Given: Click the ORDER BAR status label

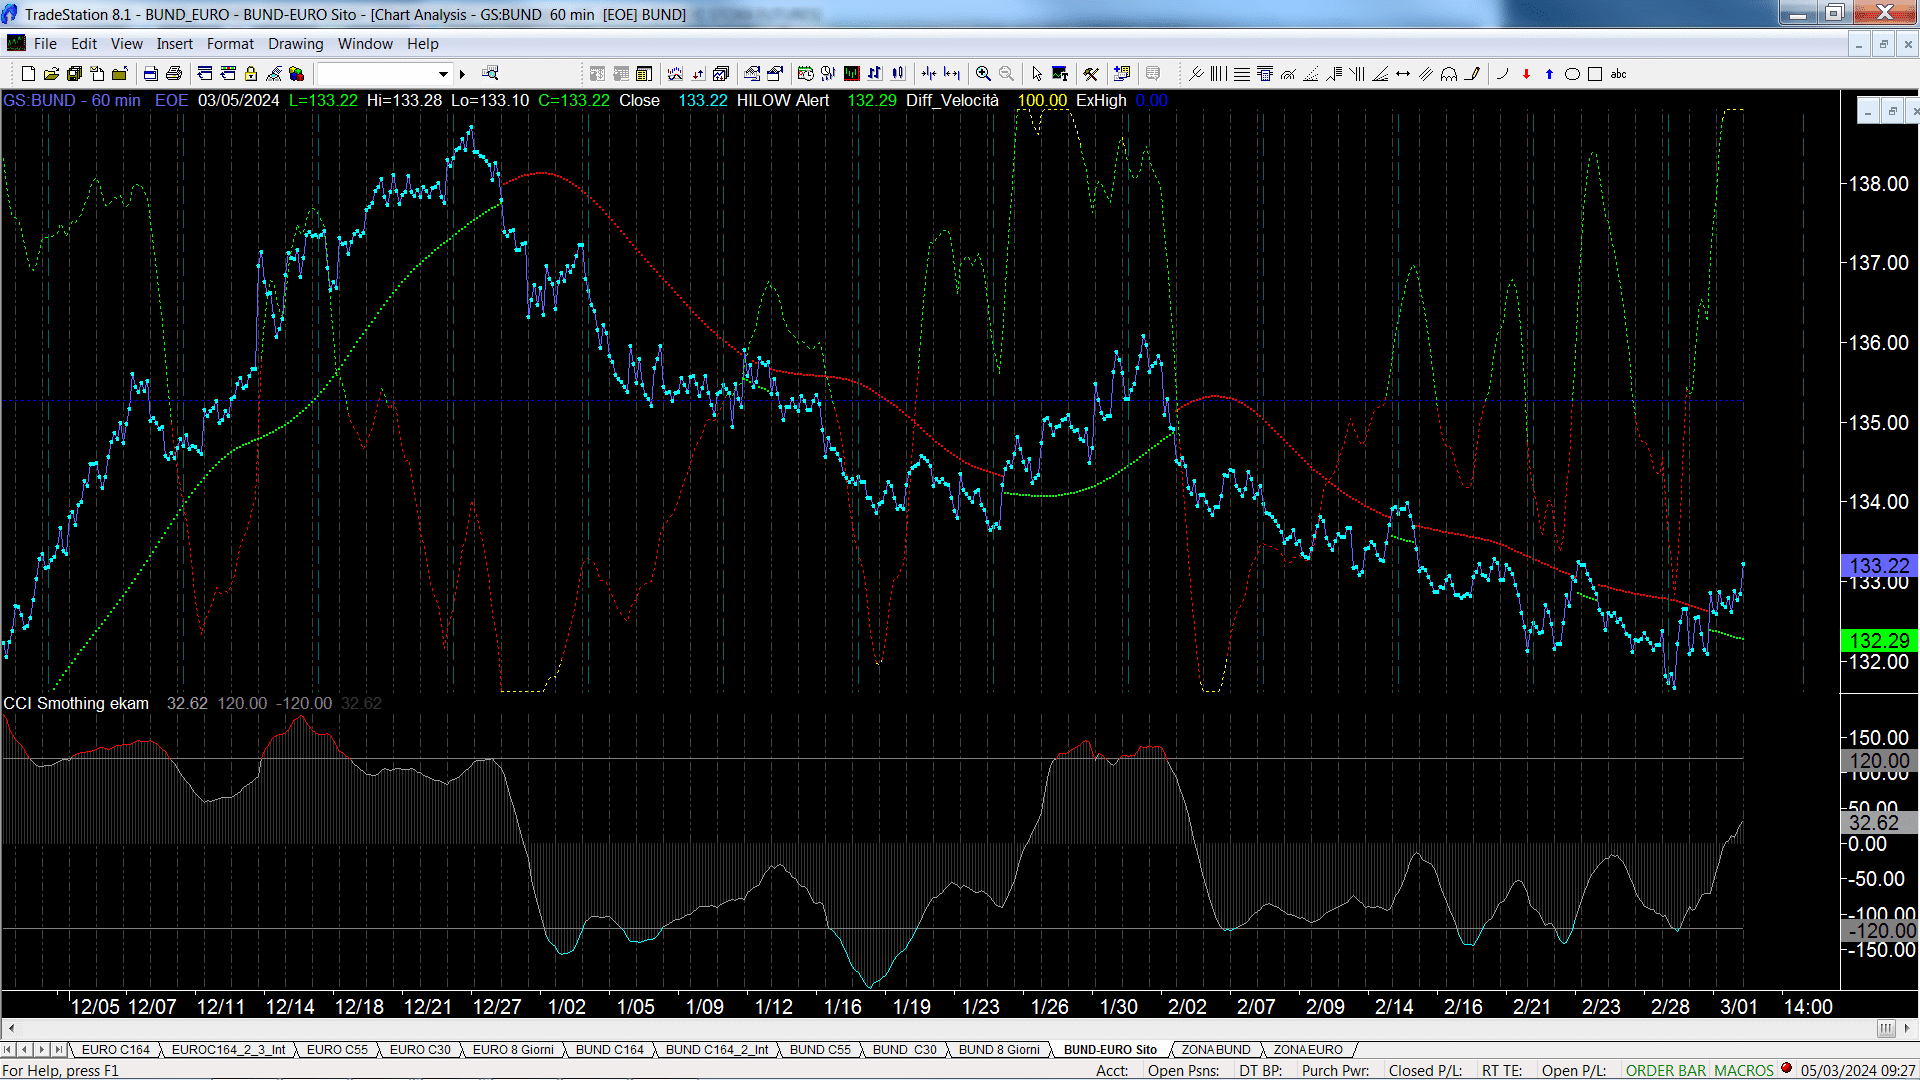Looking at the screenshot, I should (1665, 1070).
